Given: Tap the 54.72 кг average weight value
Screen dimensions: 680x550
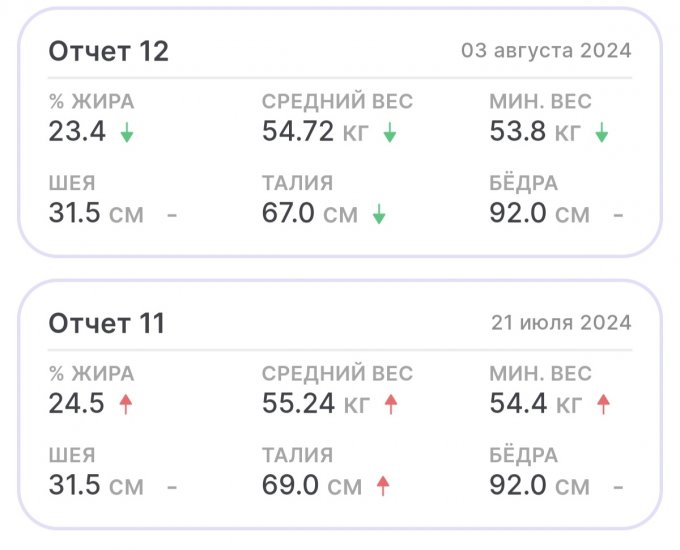Looking at the screenshot, I should click(315, 132).
